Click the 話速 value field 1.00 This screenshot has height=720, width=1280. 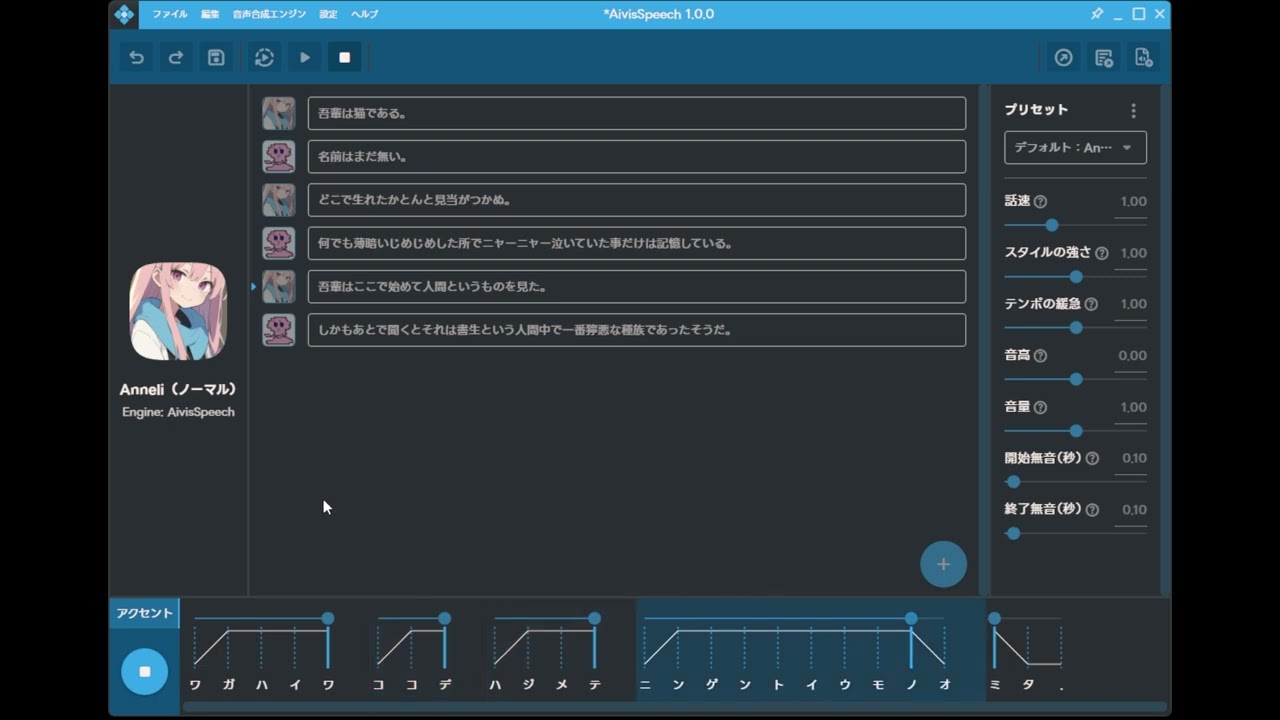(x=1131, y=202)
